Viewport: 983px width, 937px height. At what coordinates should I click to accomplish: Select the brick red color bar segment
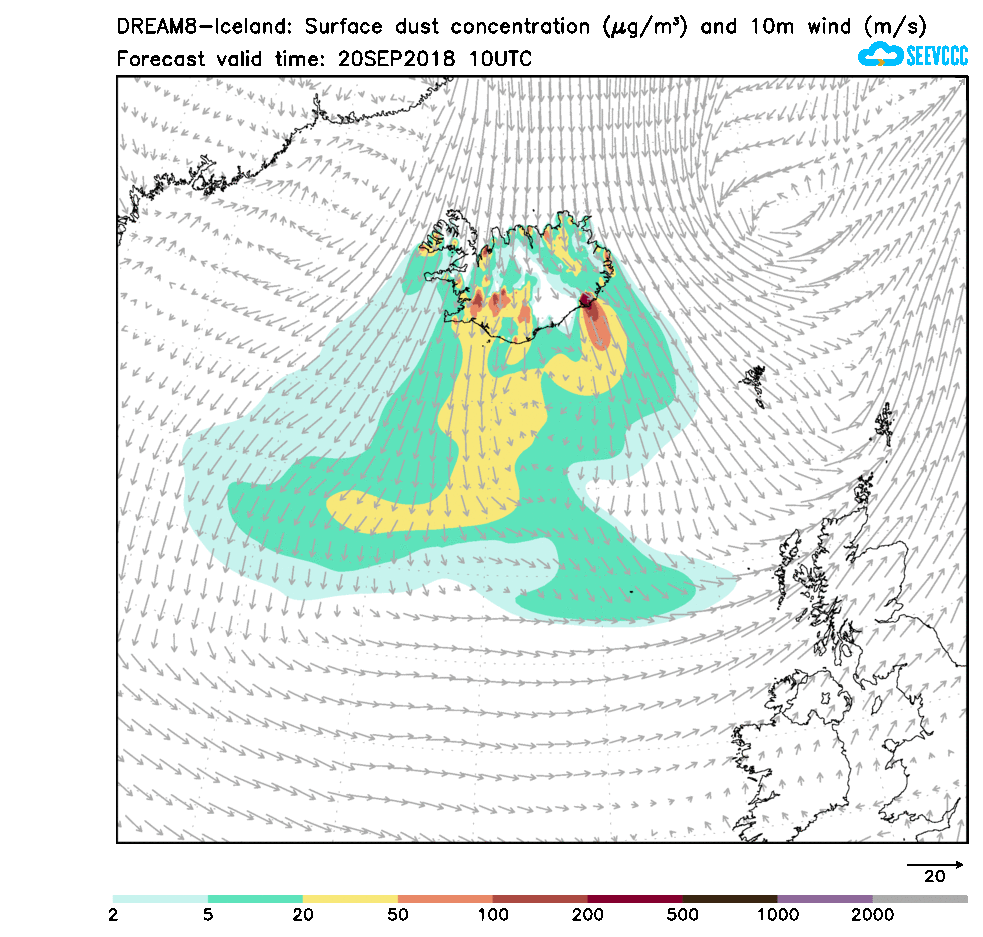(540, 899)
